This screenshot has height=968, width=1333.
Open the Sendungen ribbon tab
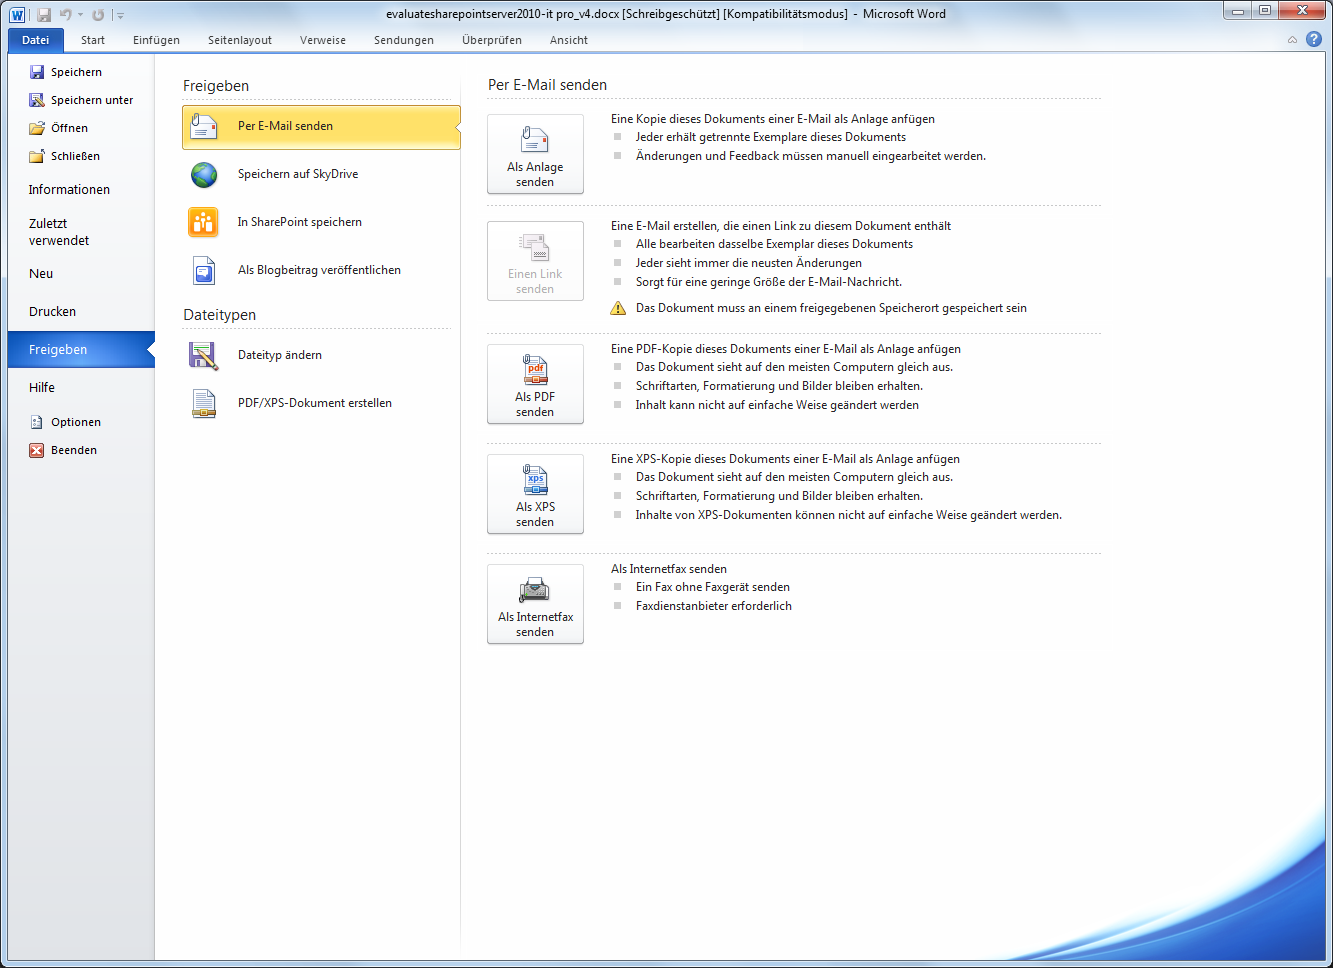[404, 40]
